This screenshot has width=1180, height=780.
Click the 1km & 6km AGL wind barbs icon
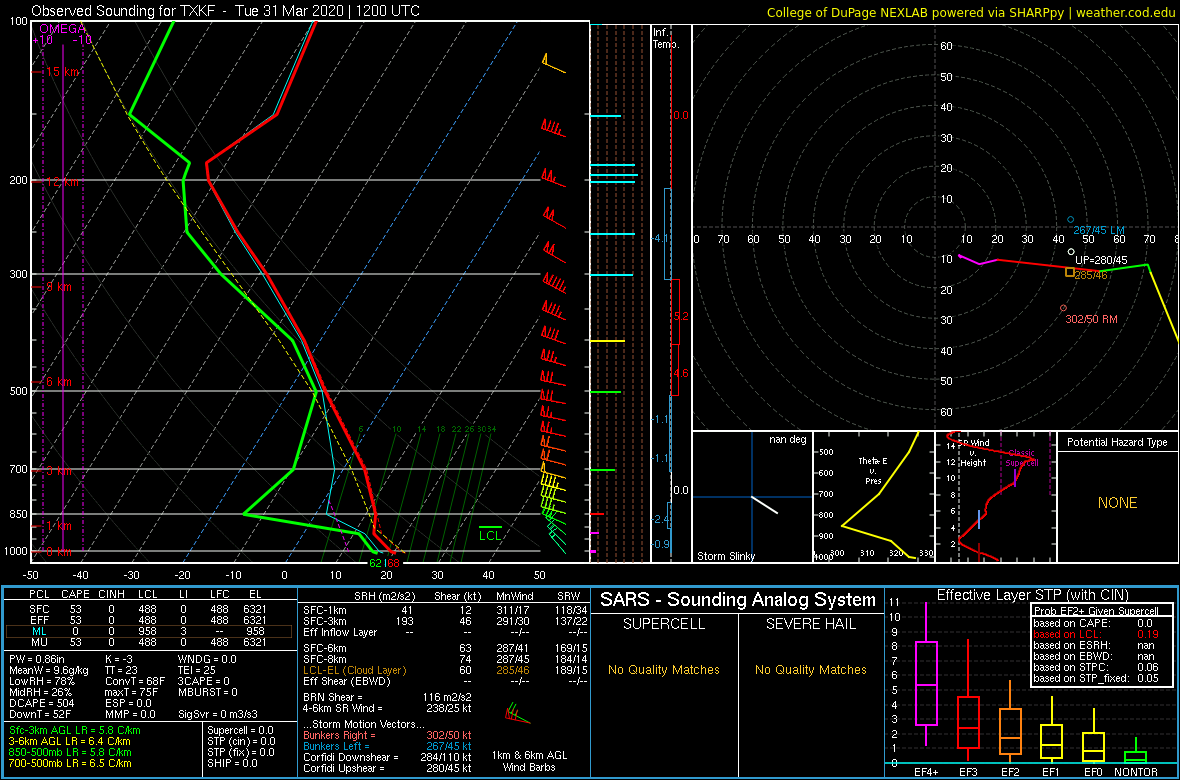517,713
